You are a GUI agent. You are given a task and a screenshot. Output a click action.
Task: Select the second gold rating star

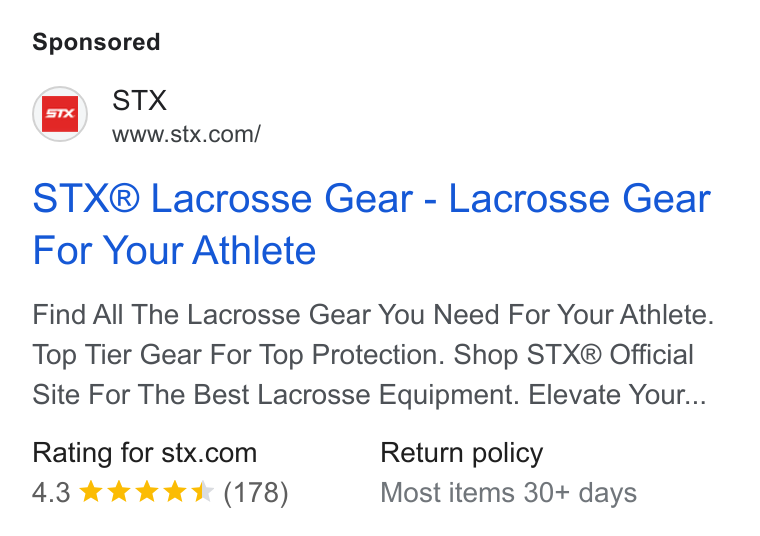(118, 491)
